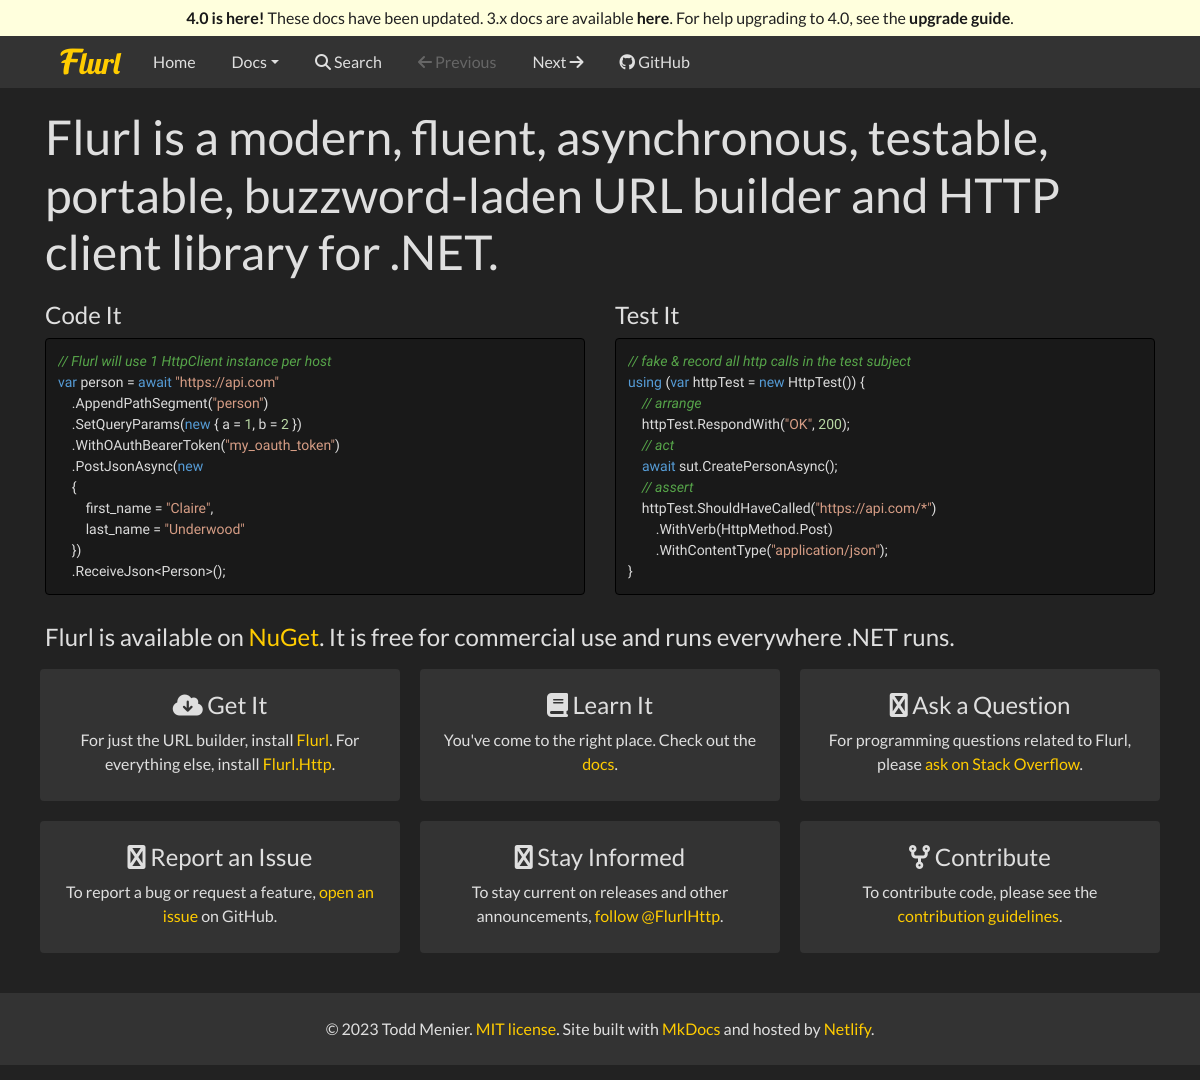Click the 'Flurl is a modern, fluent' headline

click(553, 196)
